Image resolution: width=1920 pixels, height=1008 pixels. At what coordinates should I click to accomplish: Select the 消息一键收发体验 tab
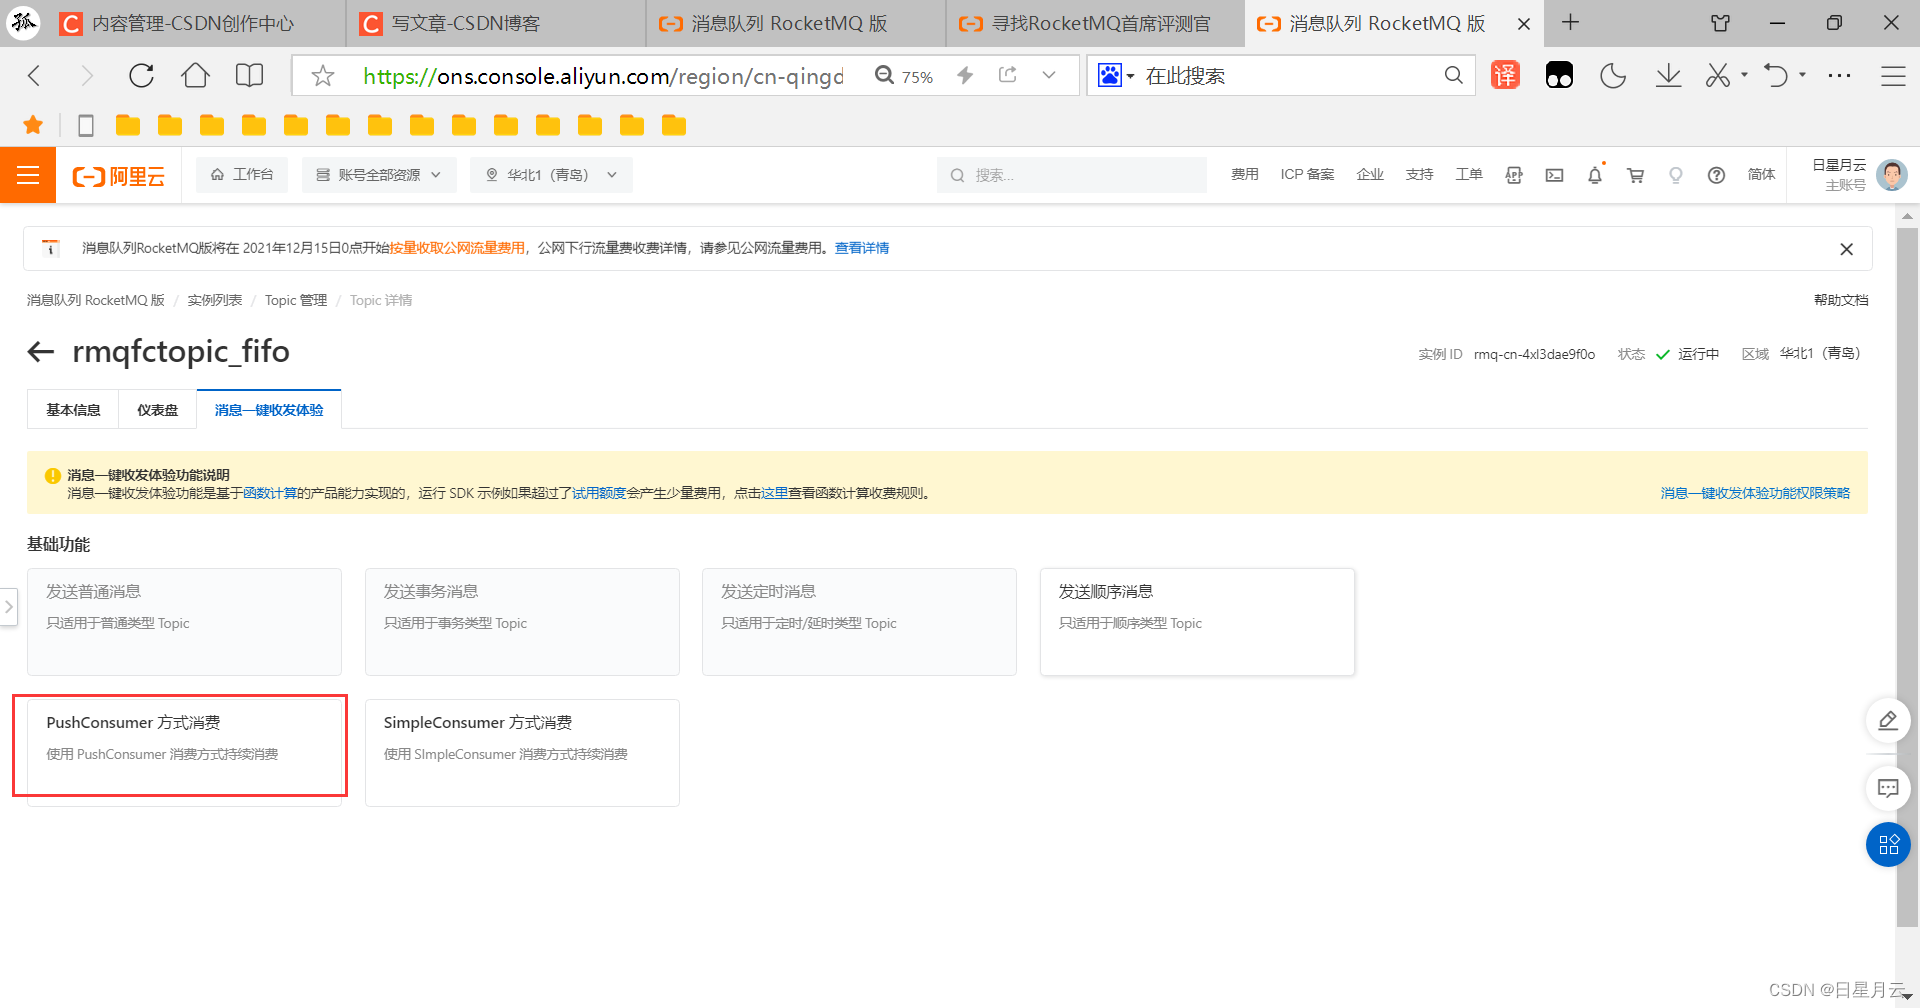tap(269, 410)
